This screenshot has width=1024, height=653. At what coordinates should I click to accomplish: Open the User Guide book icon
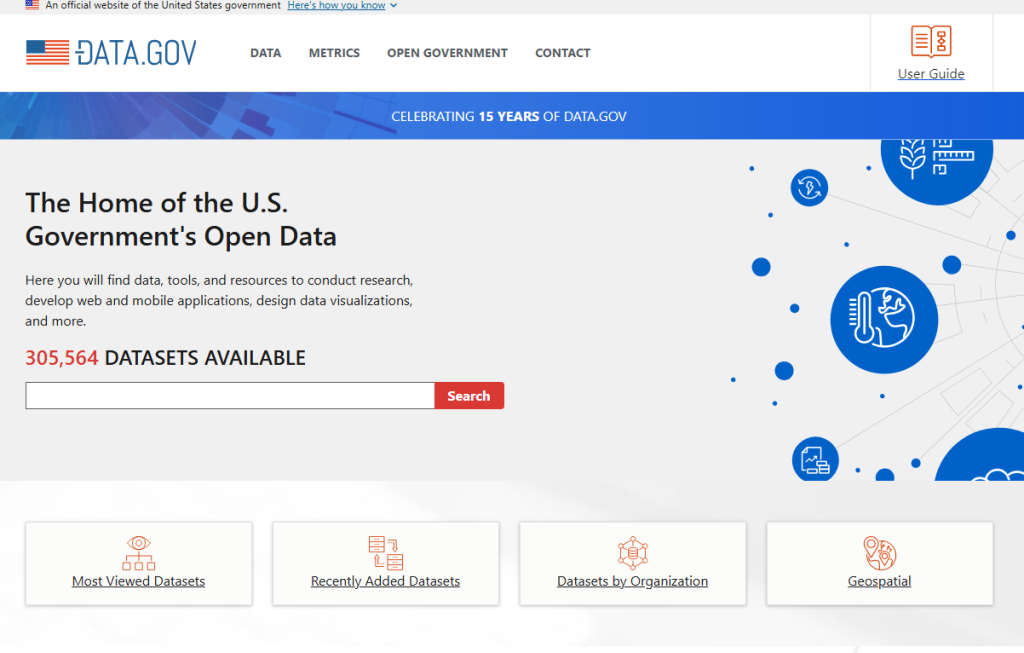click(x=931, y=42)
